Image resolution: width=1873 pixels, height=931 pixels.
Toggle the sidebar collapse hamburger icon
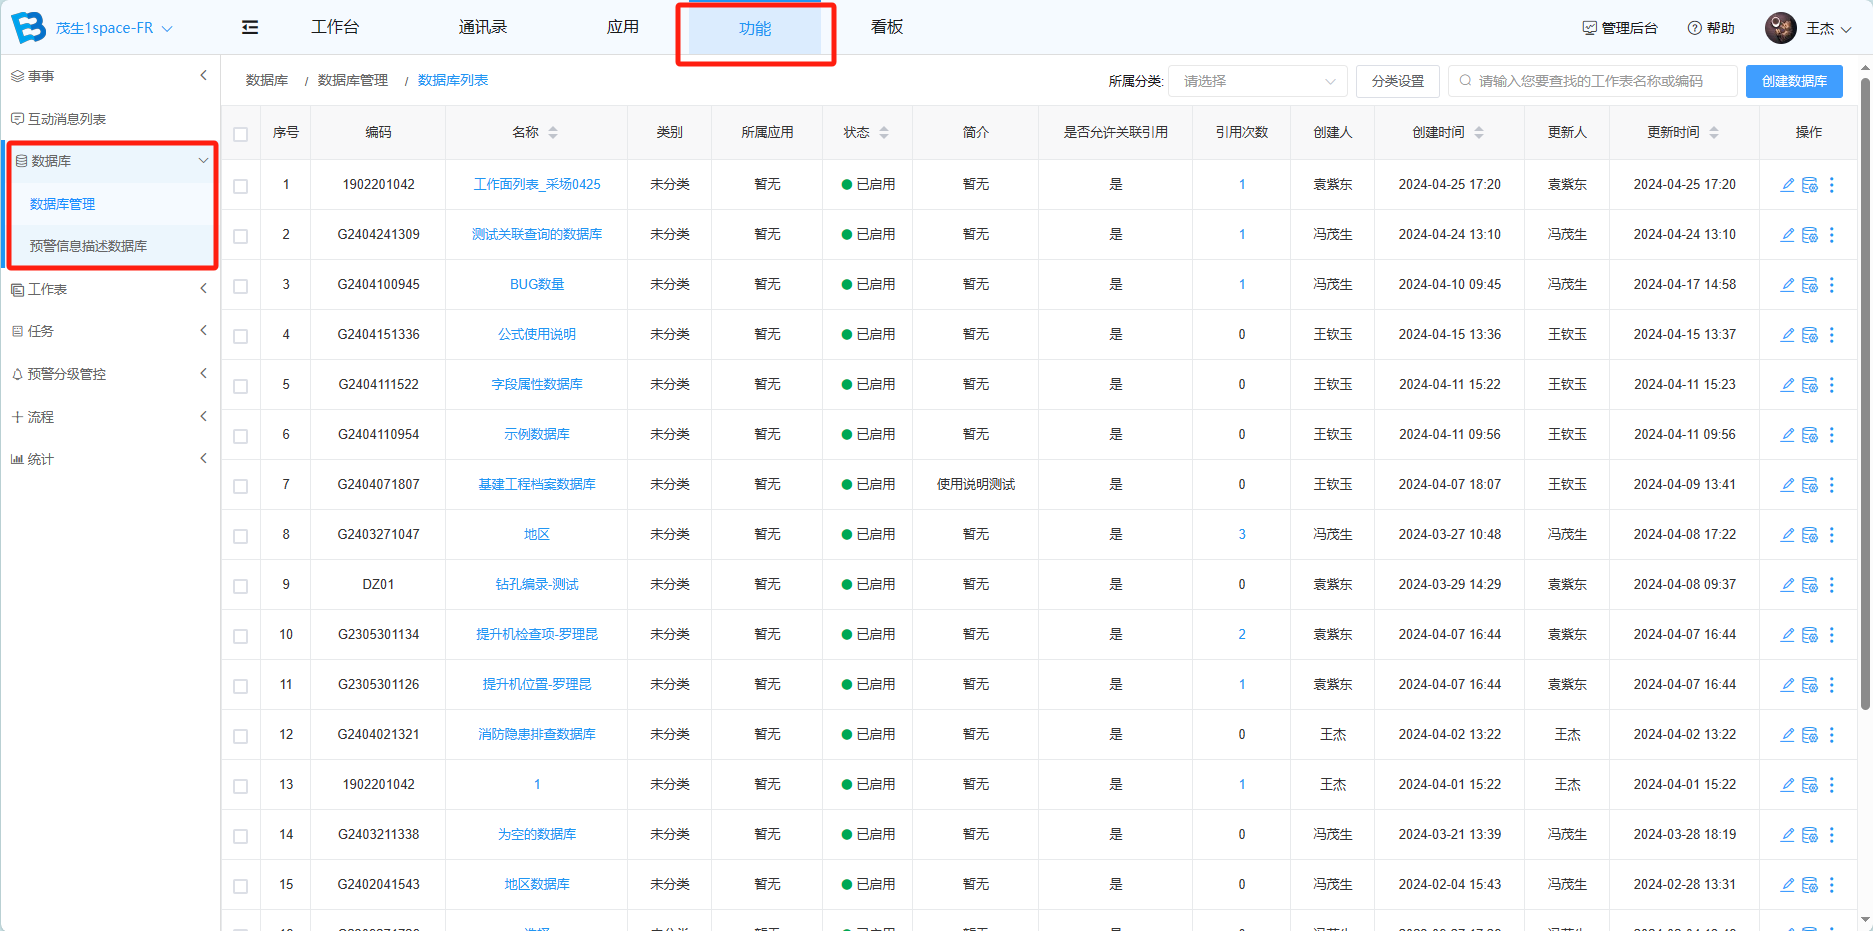click(250, 28)
